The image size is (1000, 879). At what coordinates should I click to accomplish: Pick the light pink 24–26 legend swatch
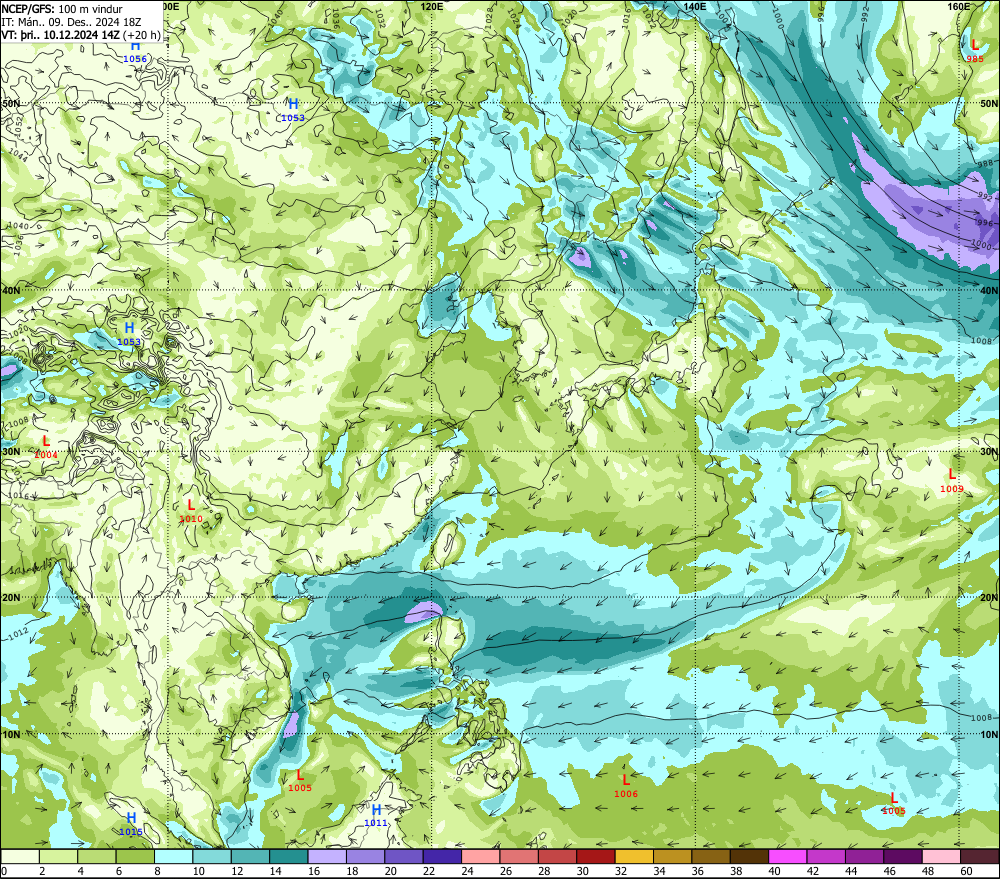click(481, 856)
